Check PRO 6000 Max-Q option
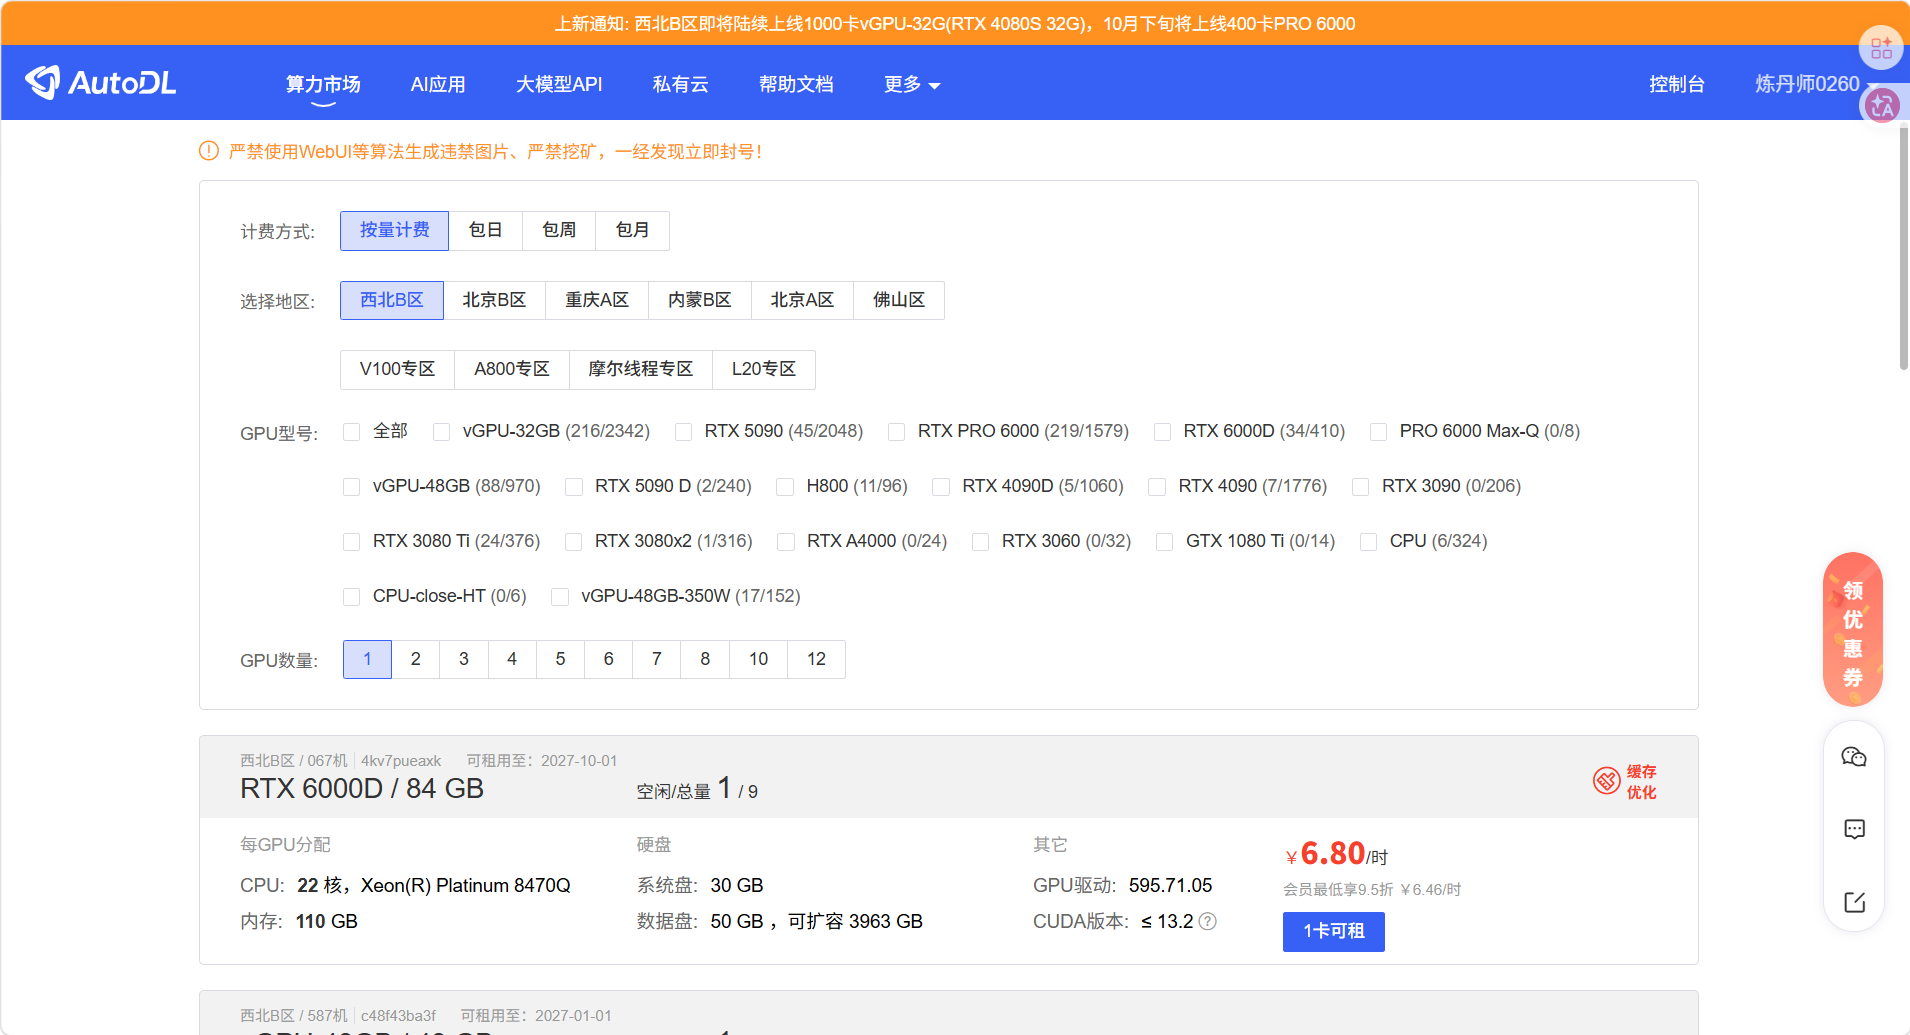This screenshot has width=1910, height=1035. pos(1378,432)
